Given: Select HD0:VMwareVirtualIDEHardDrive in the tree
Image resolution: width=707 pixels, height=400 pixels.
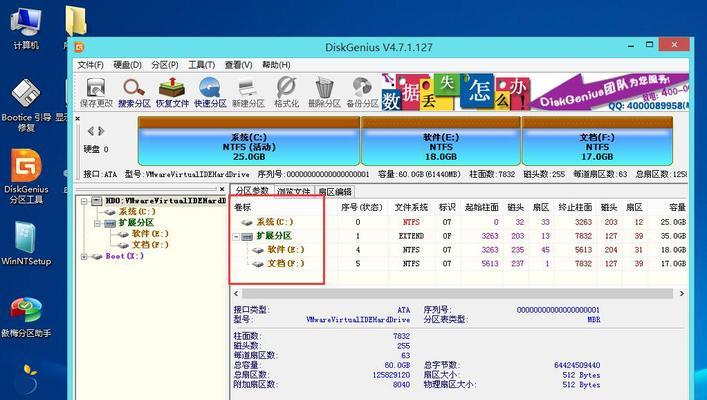Looking at the screenshot, I should (165, 201).
